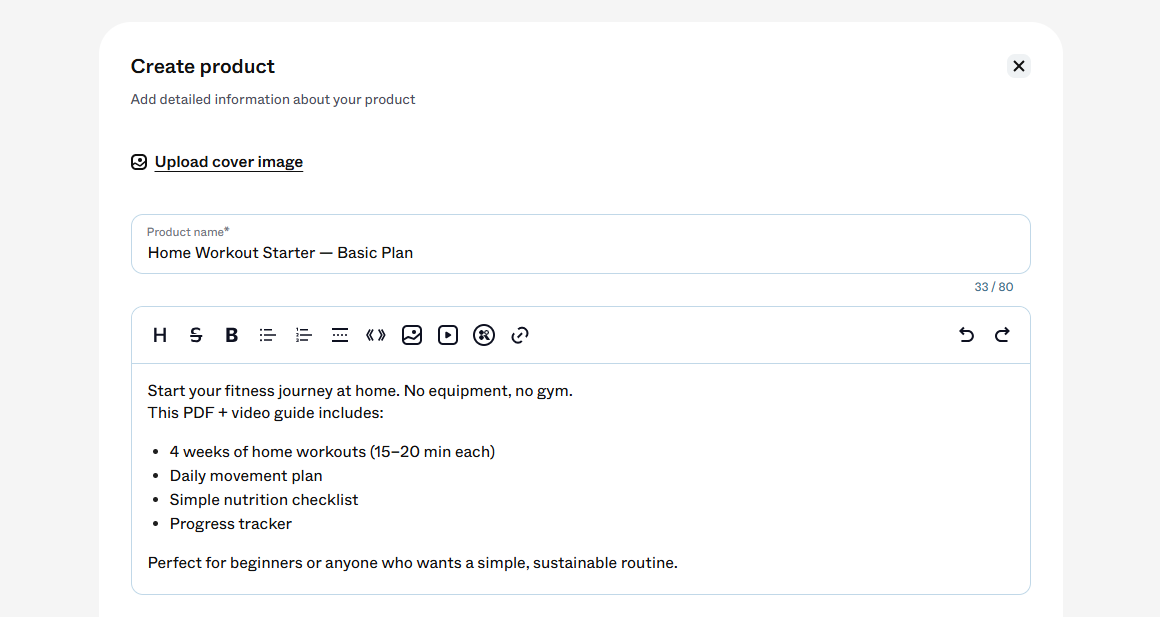This screenshot has width=1160, height=617.
Task: Toggle strikethrough formatting
Action: click(x=196, y=335)
